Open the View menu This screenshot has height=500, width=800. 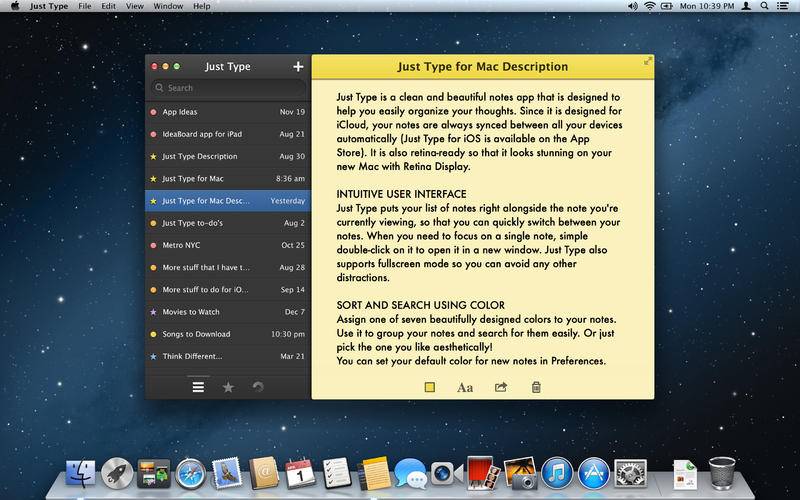click(135, 6)
